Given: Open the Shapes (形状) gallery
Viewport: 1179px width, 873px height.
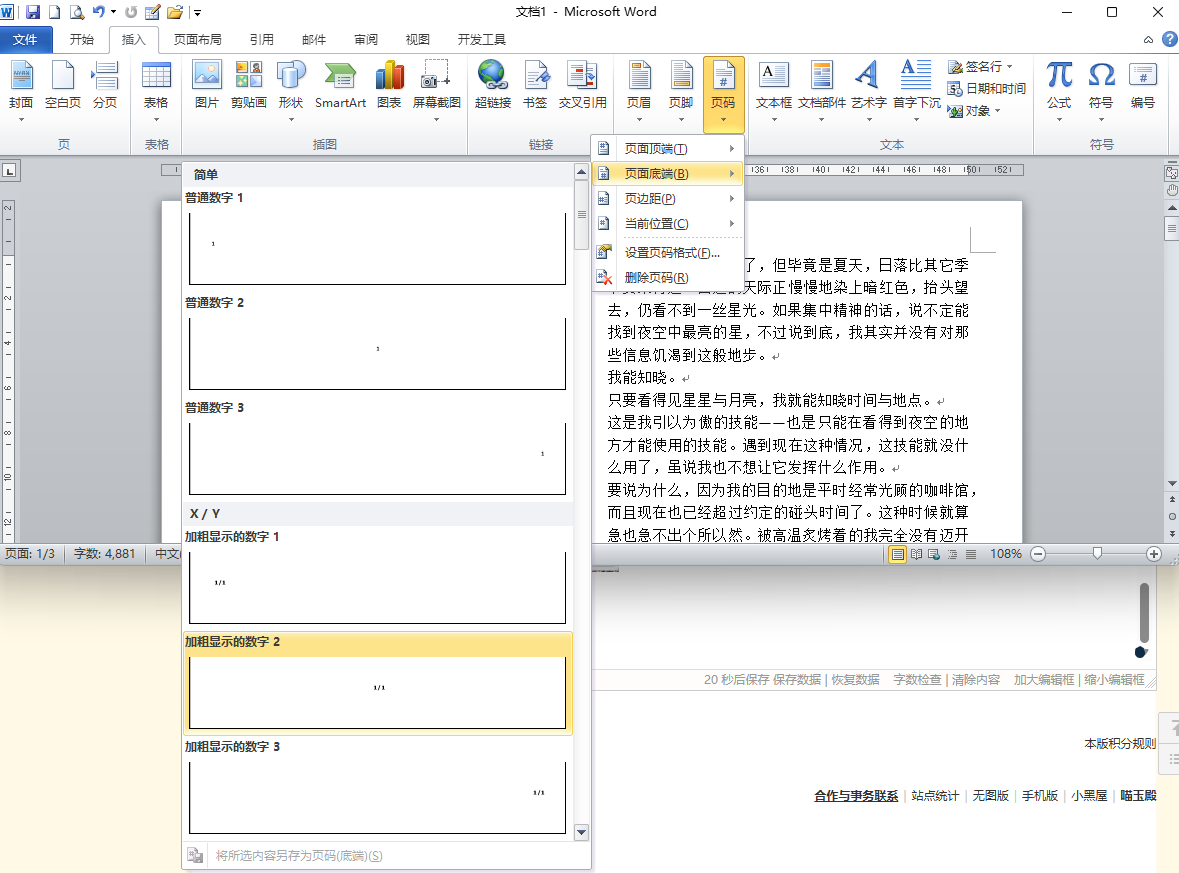Looking at the screenshot, I should pyautogui.click(x=291, y=90).
